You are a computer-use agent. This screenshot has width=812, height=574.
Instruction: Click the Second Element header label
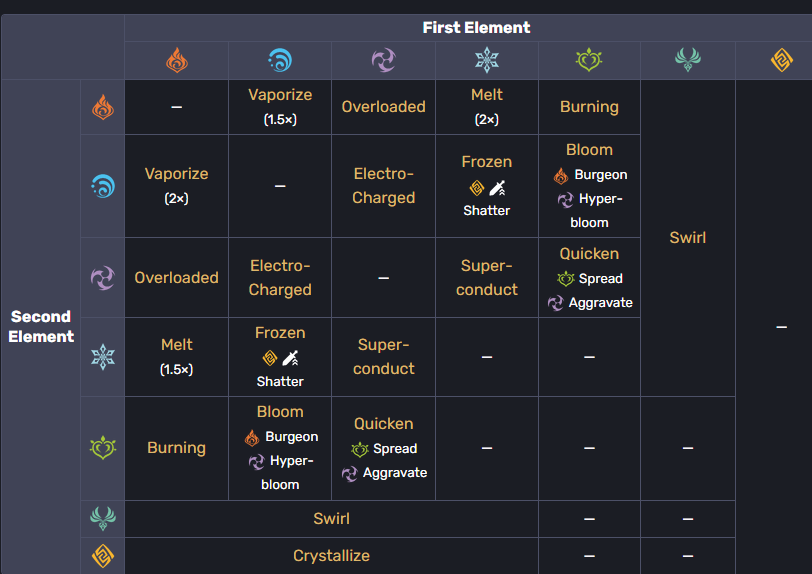42,326
